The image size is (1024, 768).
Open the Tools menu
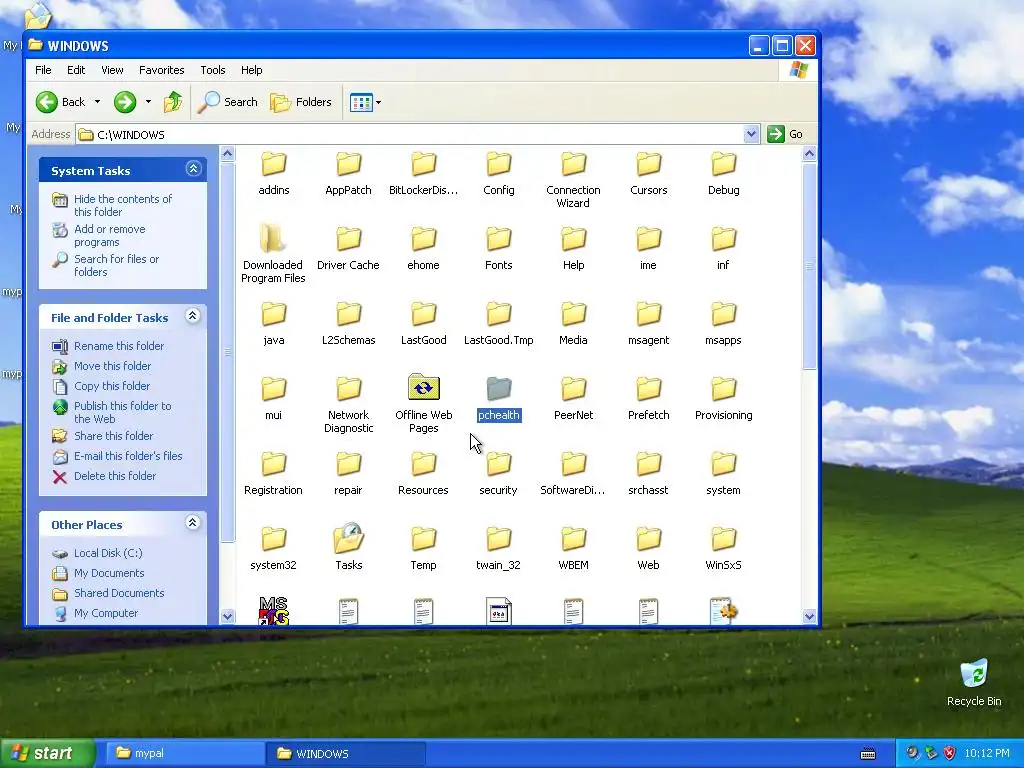coord(213,70)
